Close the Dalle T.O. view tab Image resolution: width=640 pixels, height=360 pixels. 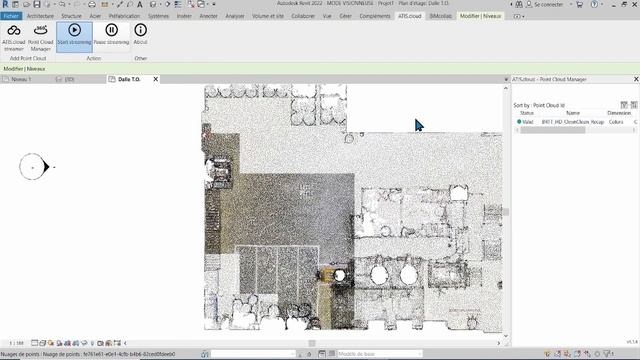[x=156, y=79]
